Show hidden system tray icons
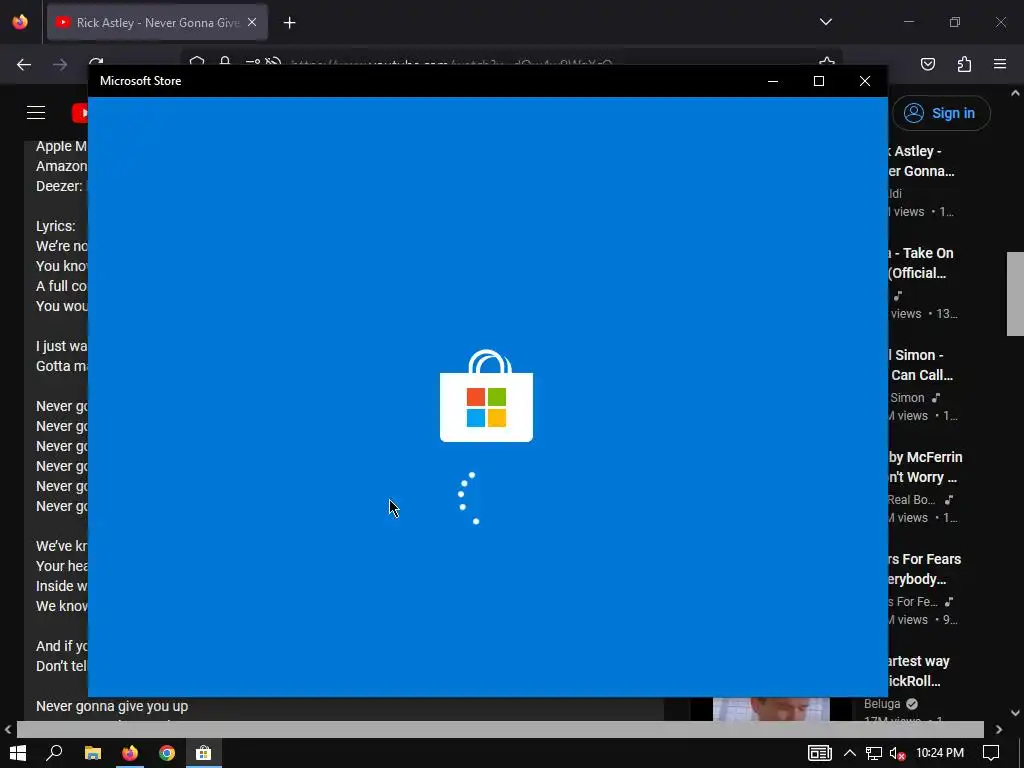The image size is (1024, 768). (850, 753)
